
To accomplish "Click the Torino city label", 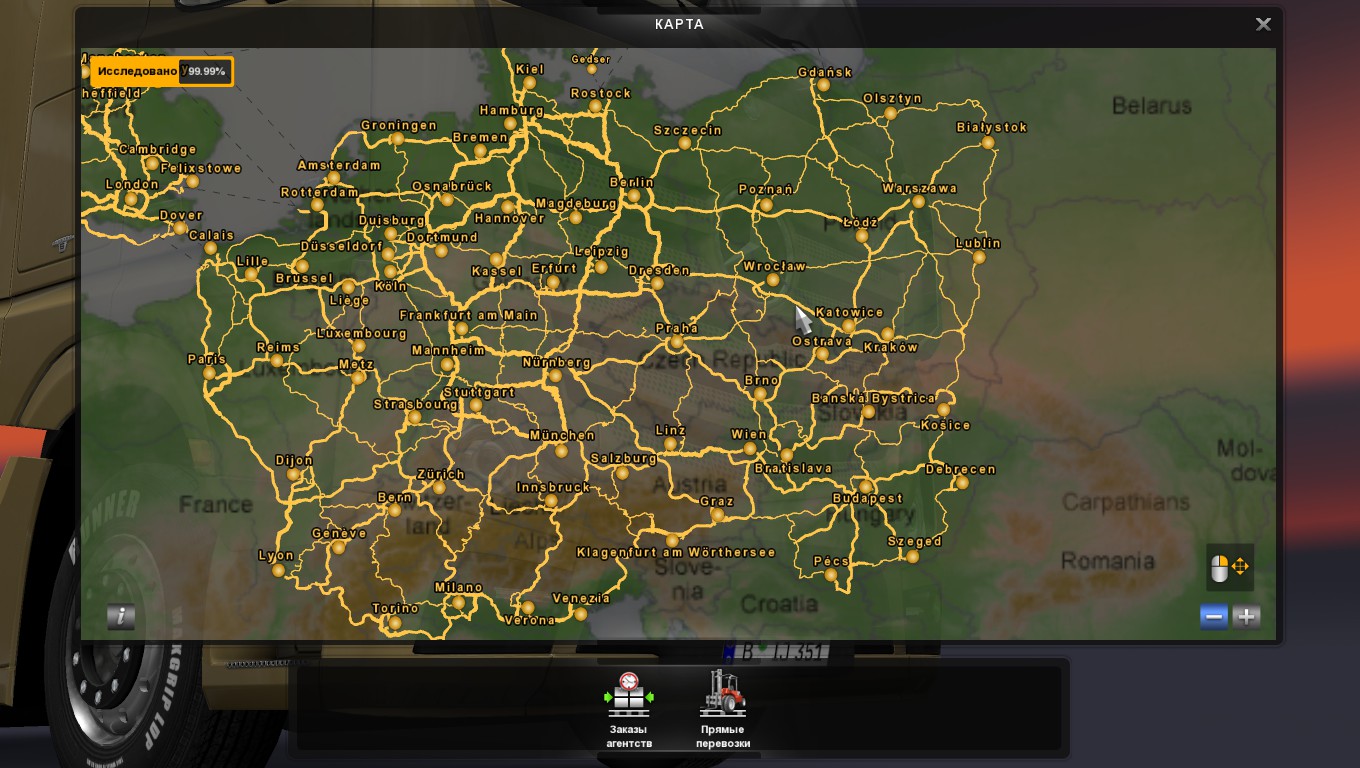I will [x=395, y=609].
